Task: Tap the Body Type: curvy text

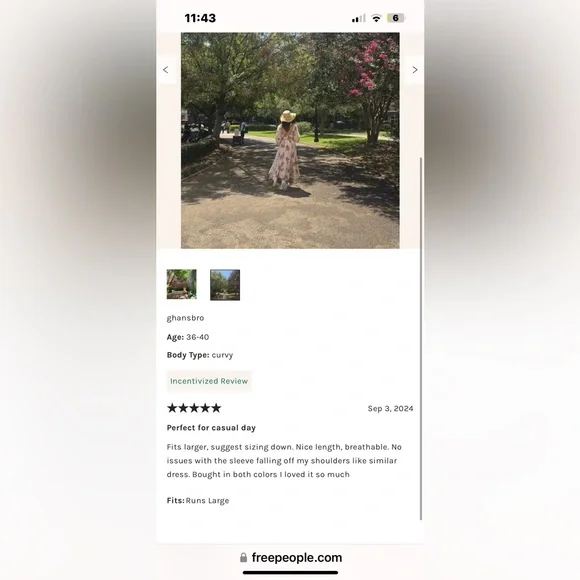Action: pos(200,355)
